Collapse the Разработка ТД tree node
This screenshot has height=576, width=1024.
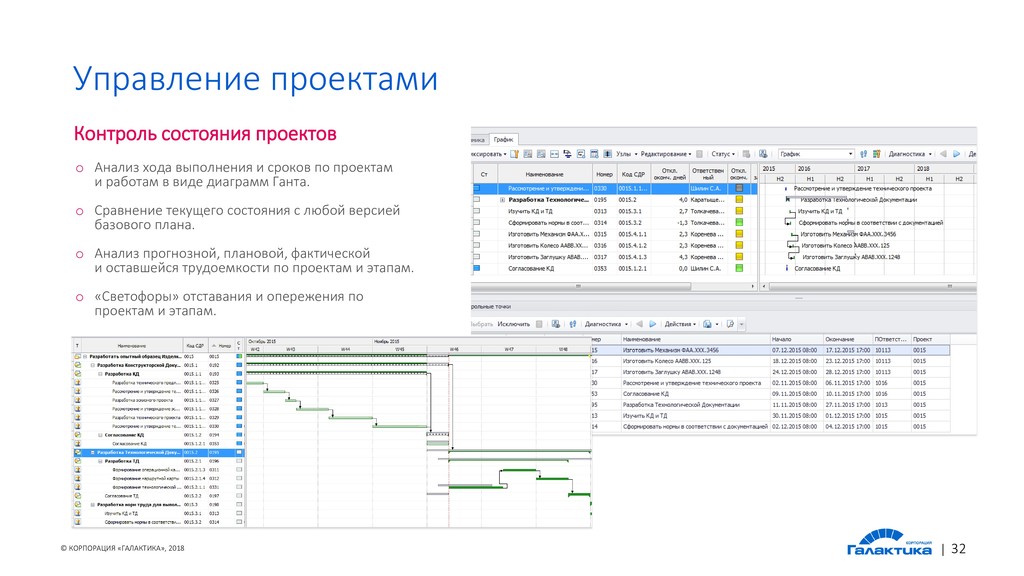(x=101, y=461)
